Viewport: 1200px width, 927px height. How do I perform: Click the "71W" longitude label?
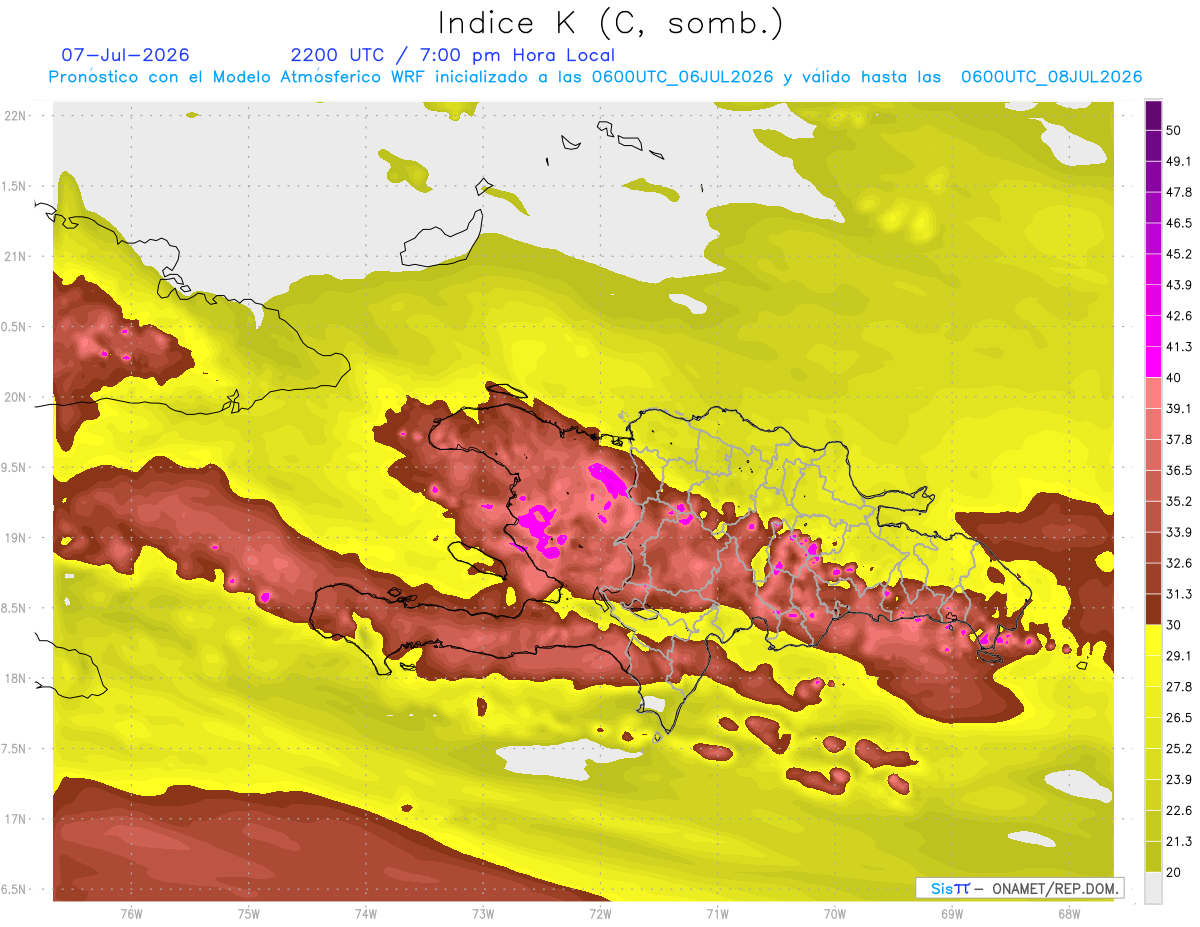[717, 914]
